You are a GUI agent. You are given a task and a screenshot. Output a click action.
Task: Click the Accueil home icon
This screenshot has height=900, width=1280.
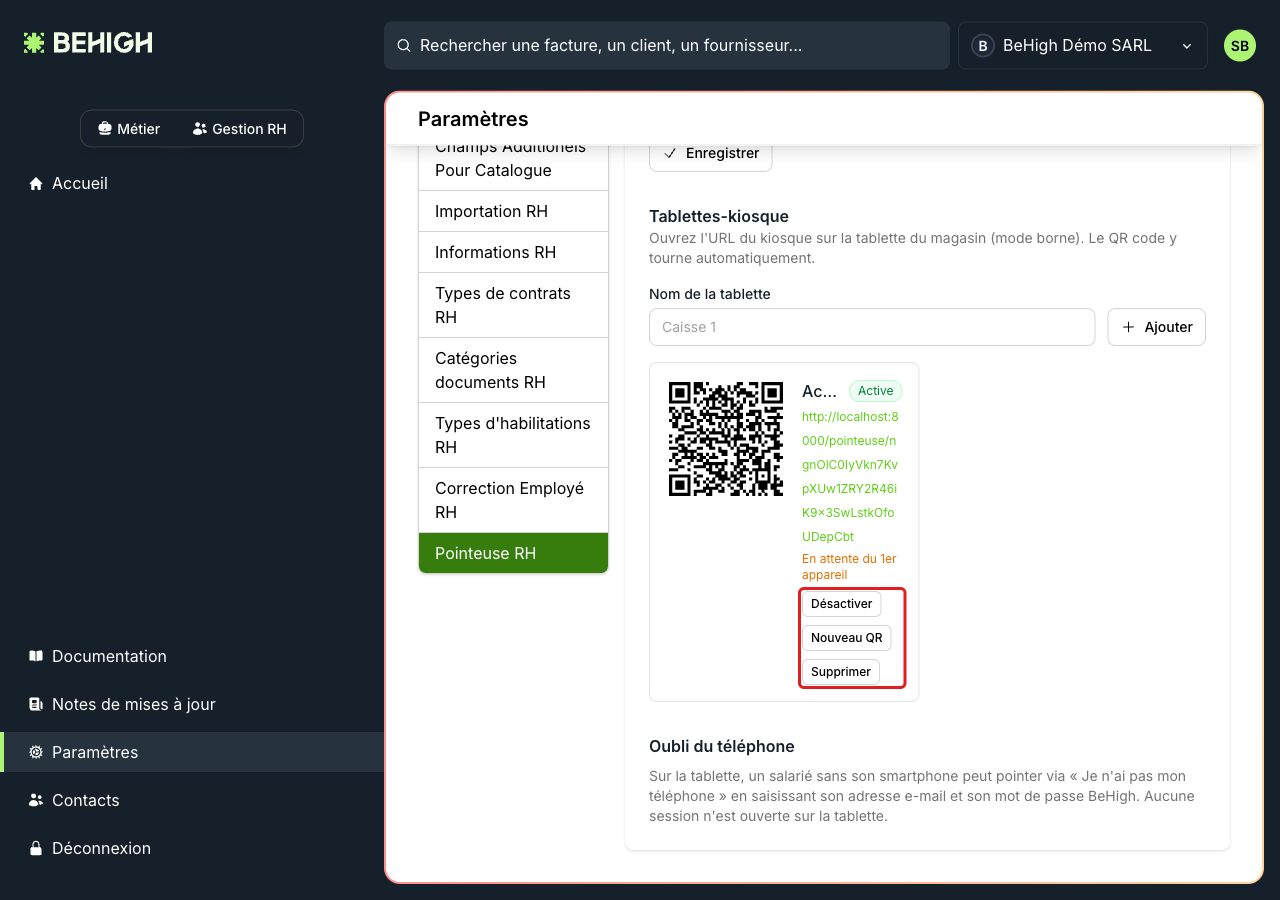(x=36, y=184)
